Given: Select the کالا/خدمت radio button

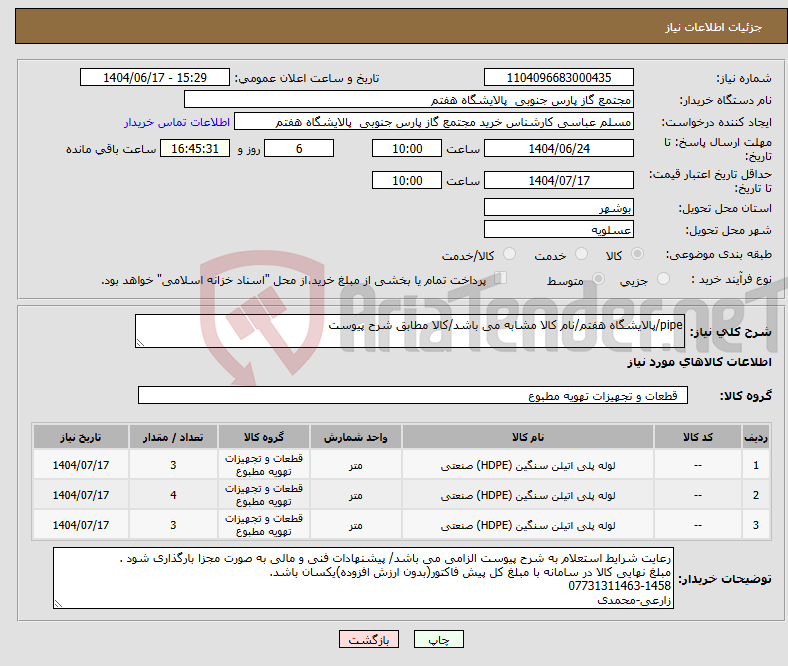Looking at the screenshot, I should coord(509,256).
